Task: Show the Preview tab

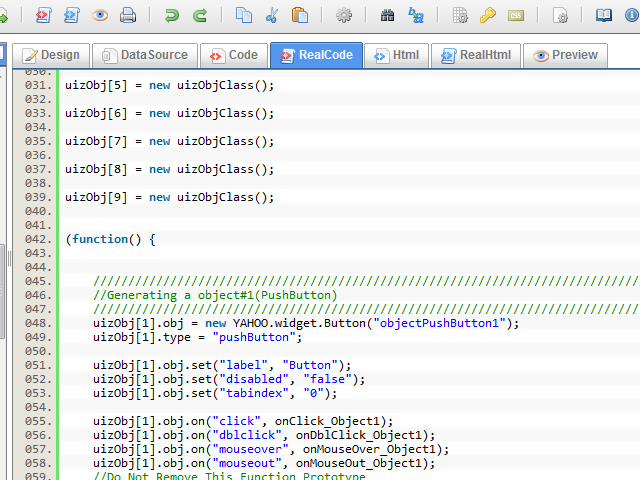Action: click(565, 56)
